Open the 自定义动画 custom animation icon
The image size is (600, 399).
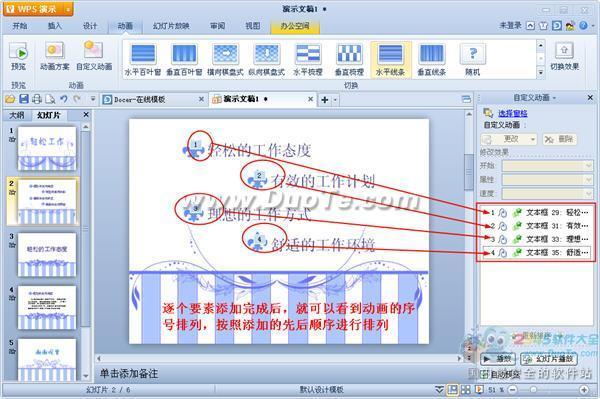pyautogui.click(x=93, y=50)
